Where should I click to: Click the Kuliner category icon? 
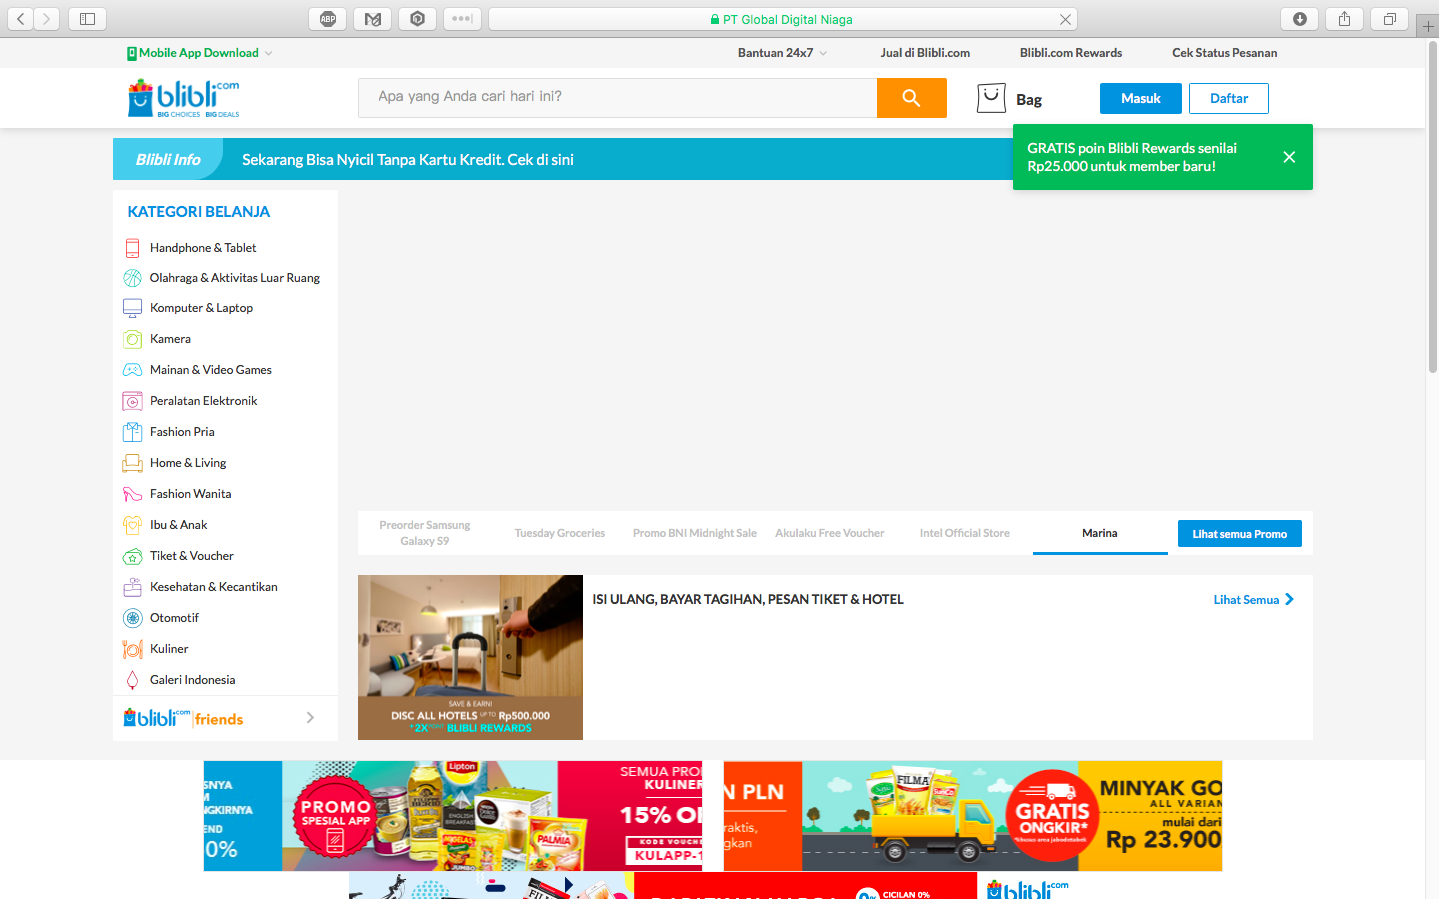(132, 649)
